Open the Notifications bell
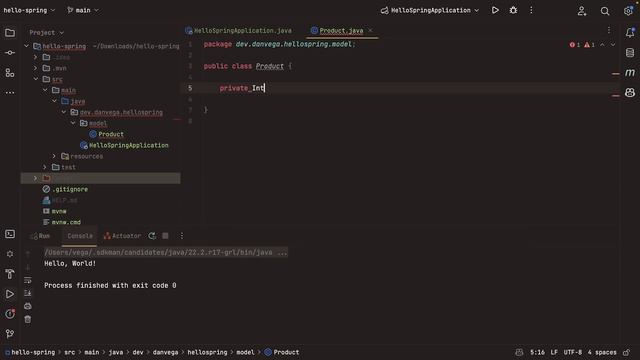 tap(630, 32)
